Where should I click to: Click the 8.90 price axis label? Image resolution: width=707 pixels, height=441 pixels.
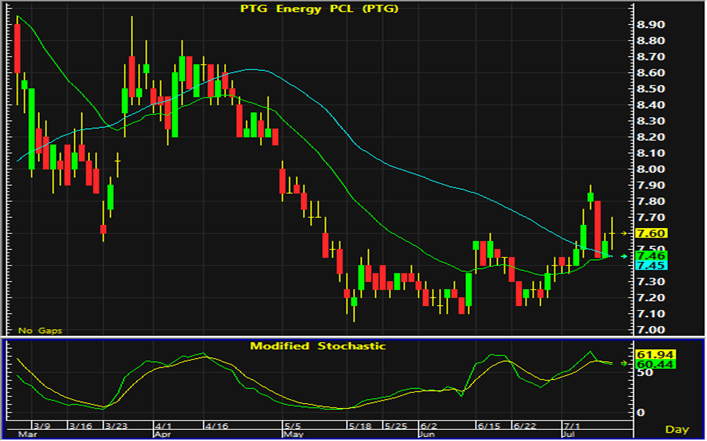pyautogui.click(x=651, y=24)
